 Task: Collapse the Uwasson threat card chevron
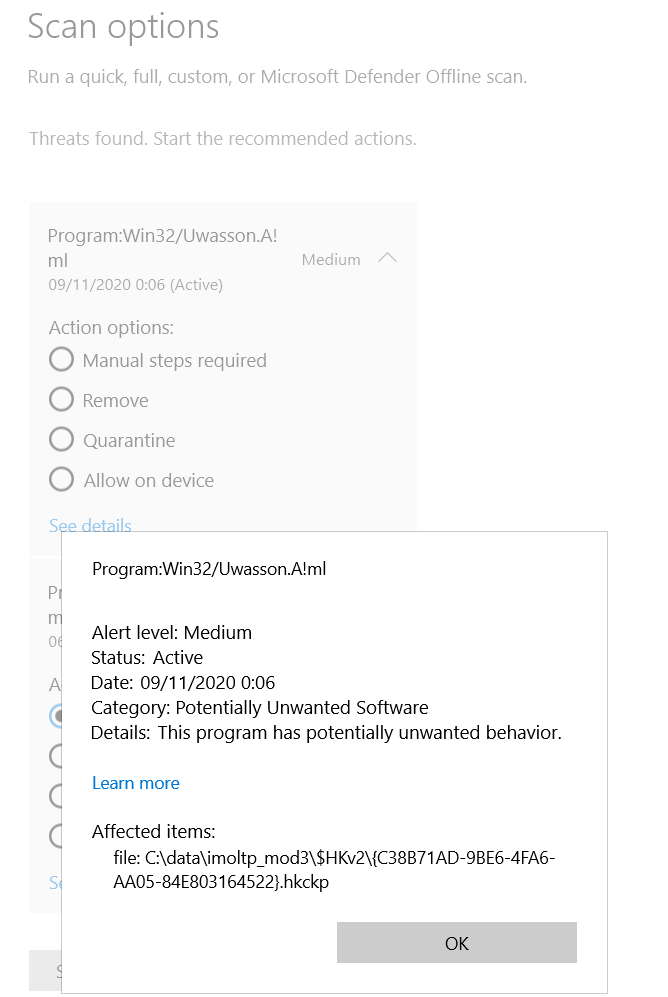click(388, 259)
